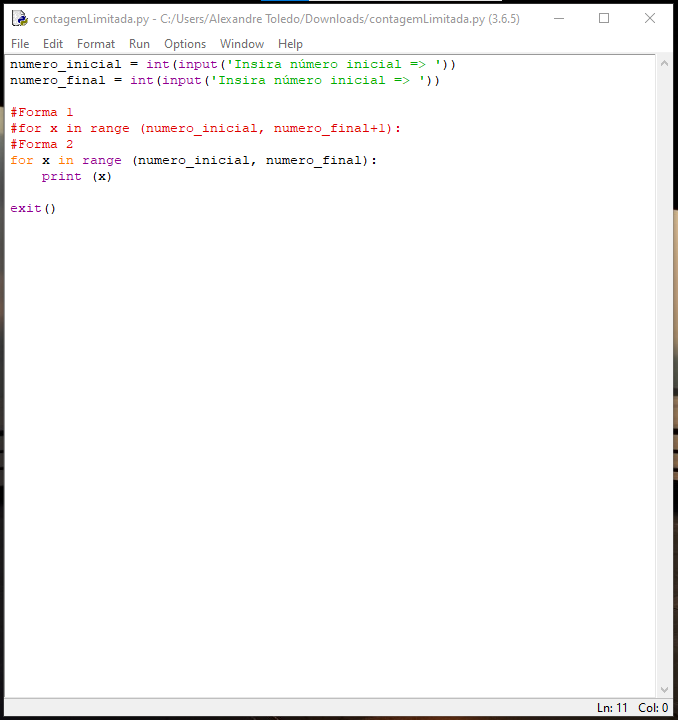Click the #Forma 1 comment line
This screenshot has width=678, height=720.
click(42, 112)
